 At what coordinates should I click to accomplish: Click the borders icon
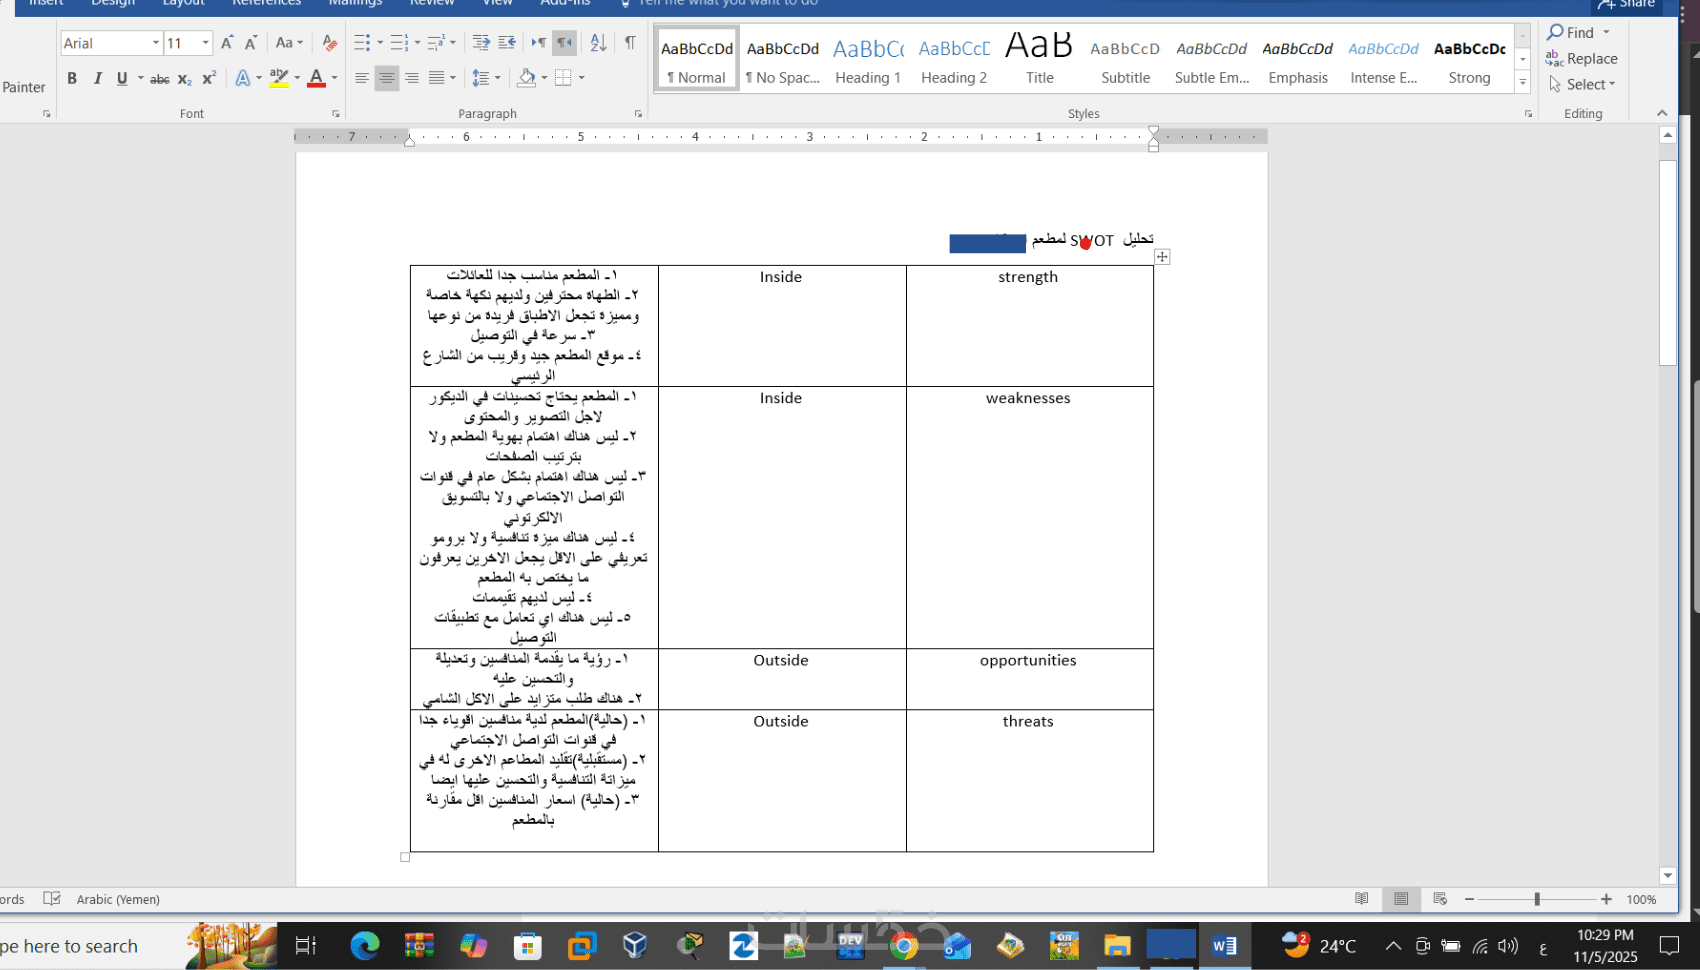click(x=563, y=78)
